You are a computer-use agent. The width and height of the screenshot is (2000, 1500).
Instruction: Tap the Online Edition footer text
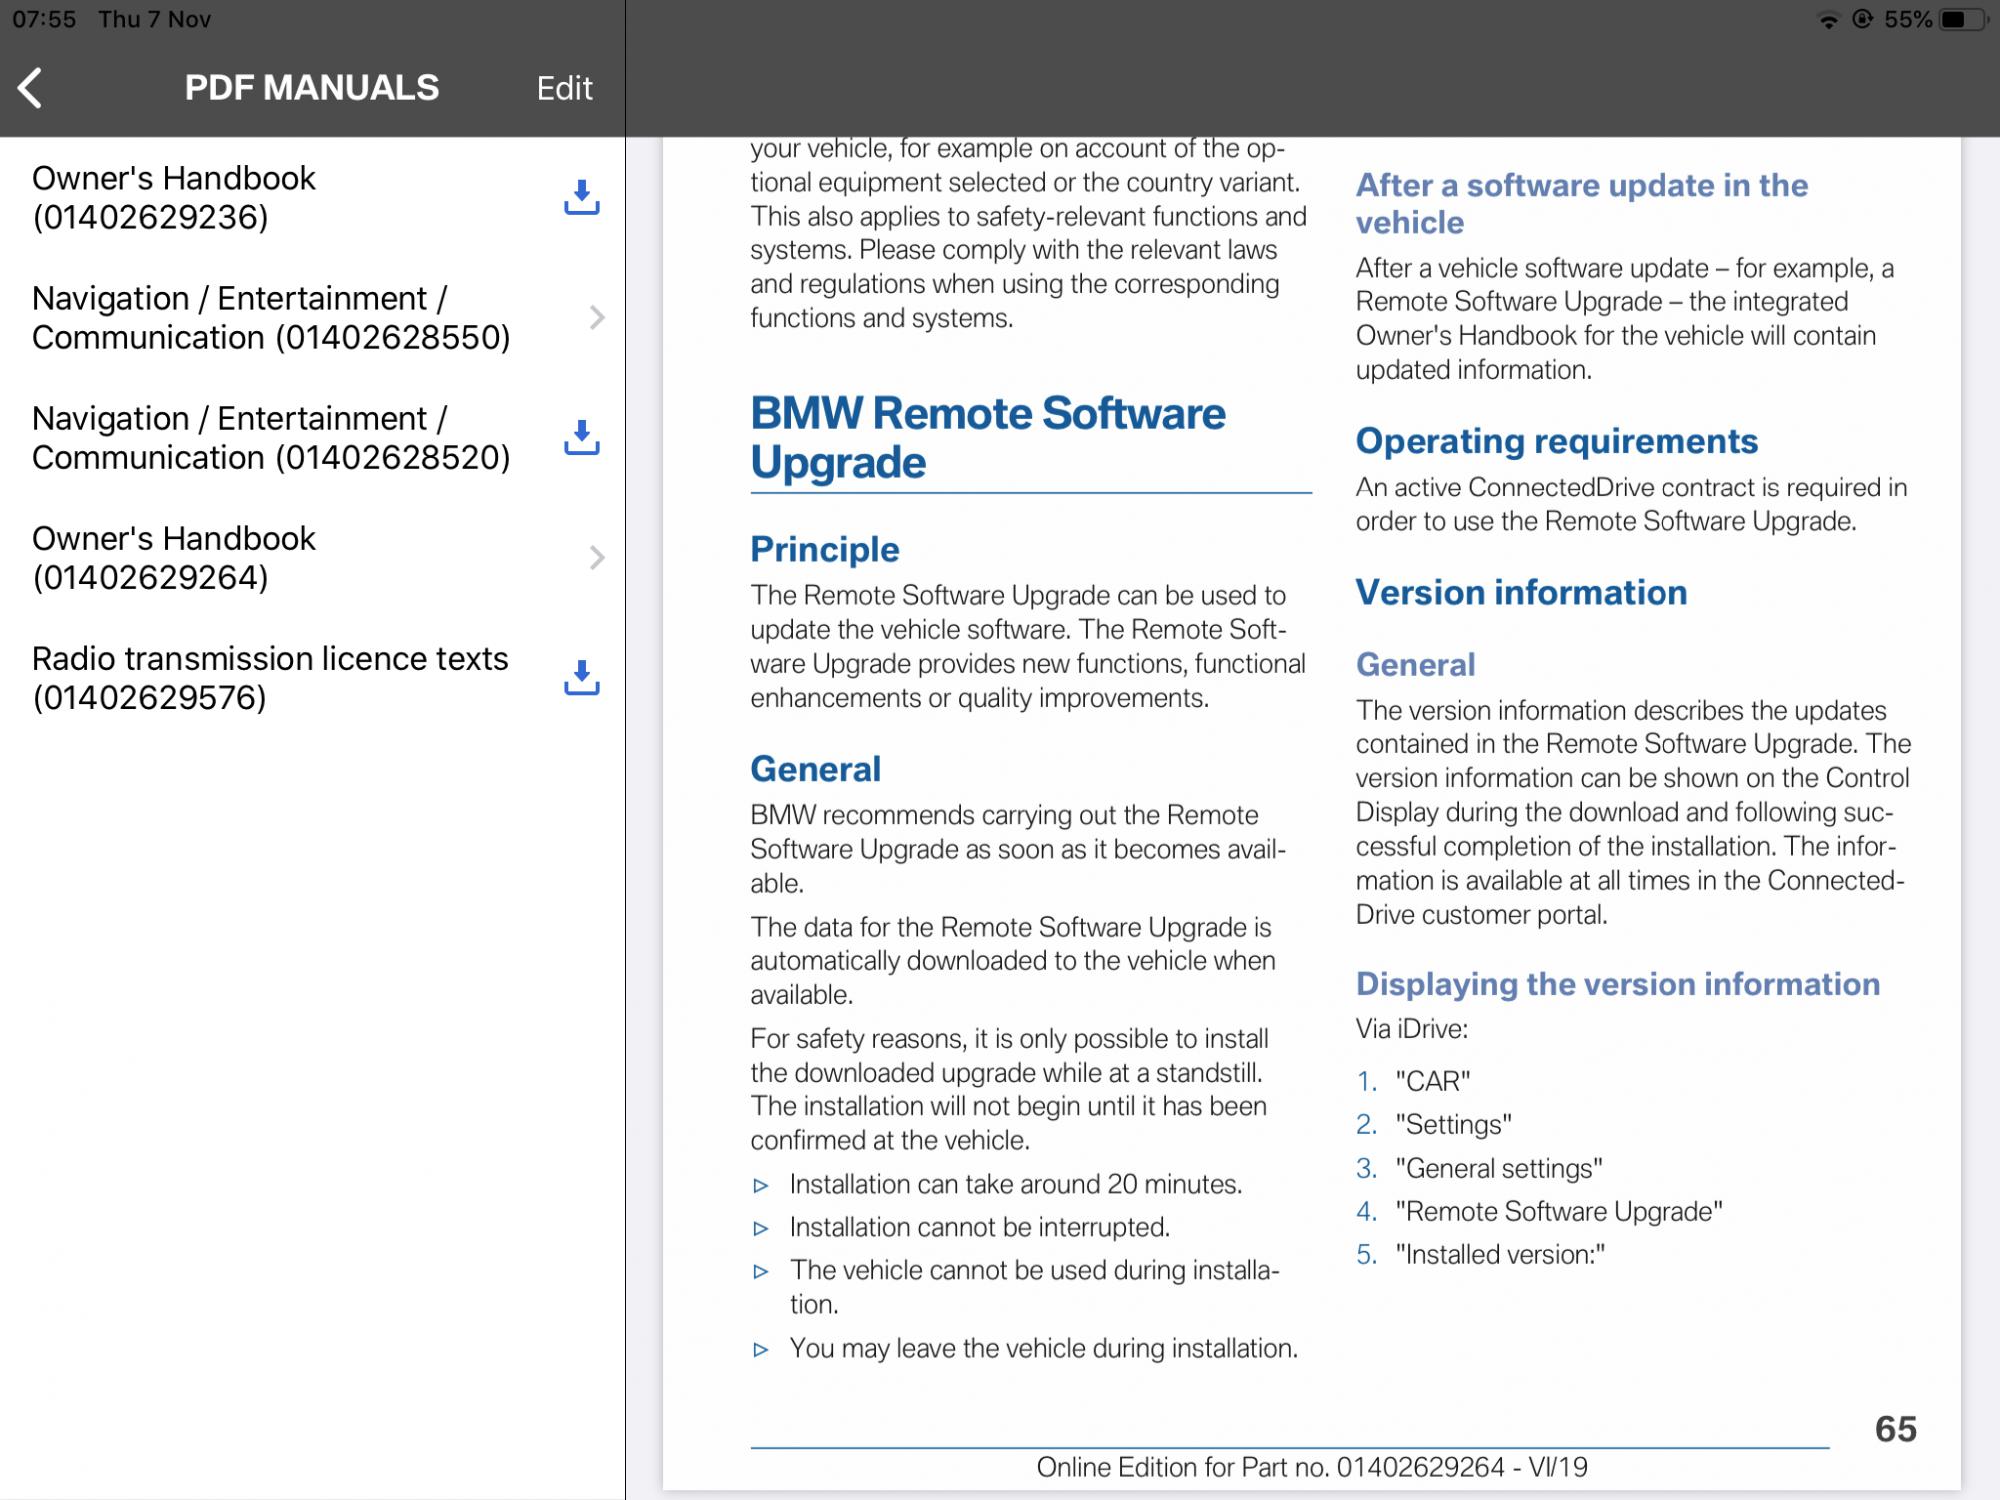point(1311,1467)
